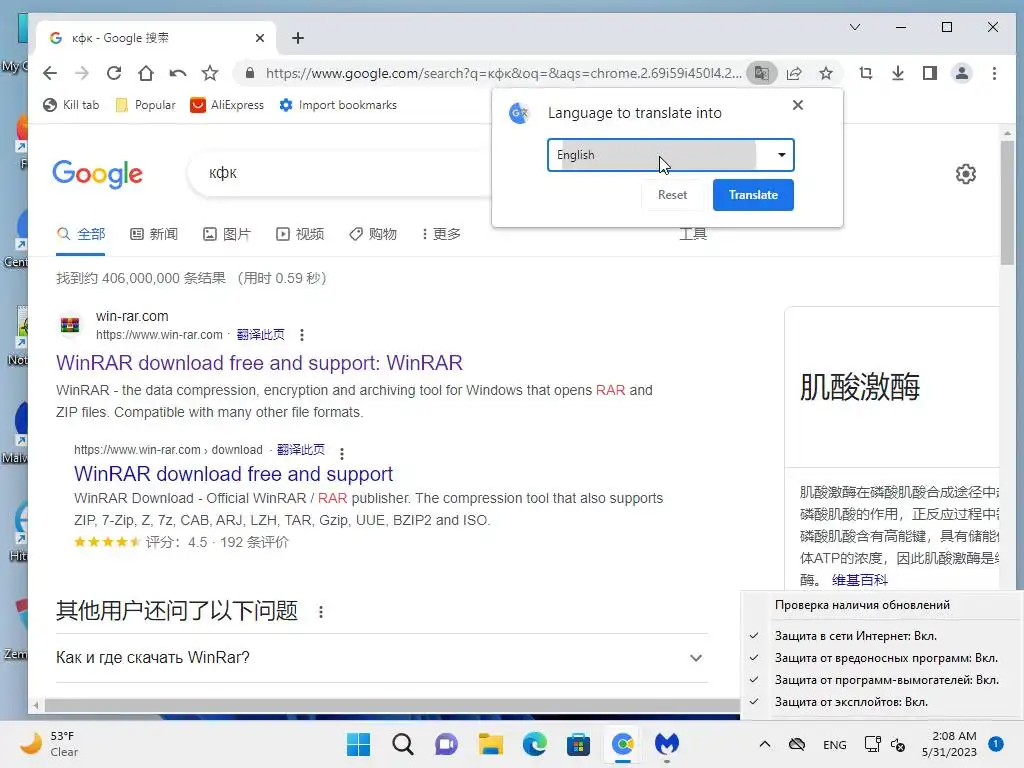
Task: Toggle Защита в сети Интернет option
Action: click(856, 635)
